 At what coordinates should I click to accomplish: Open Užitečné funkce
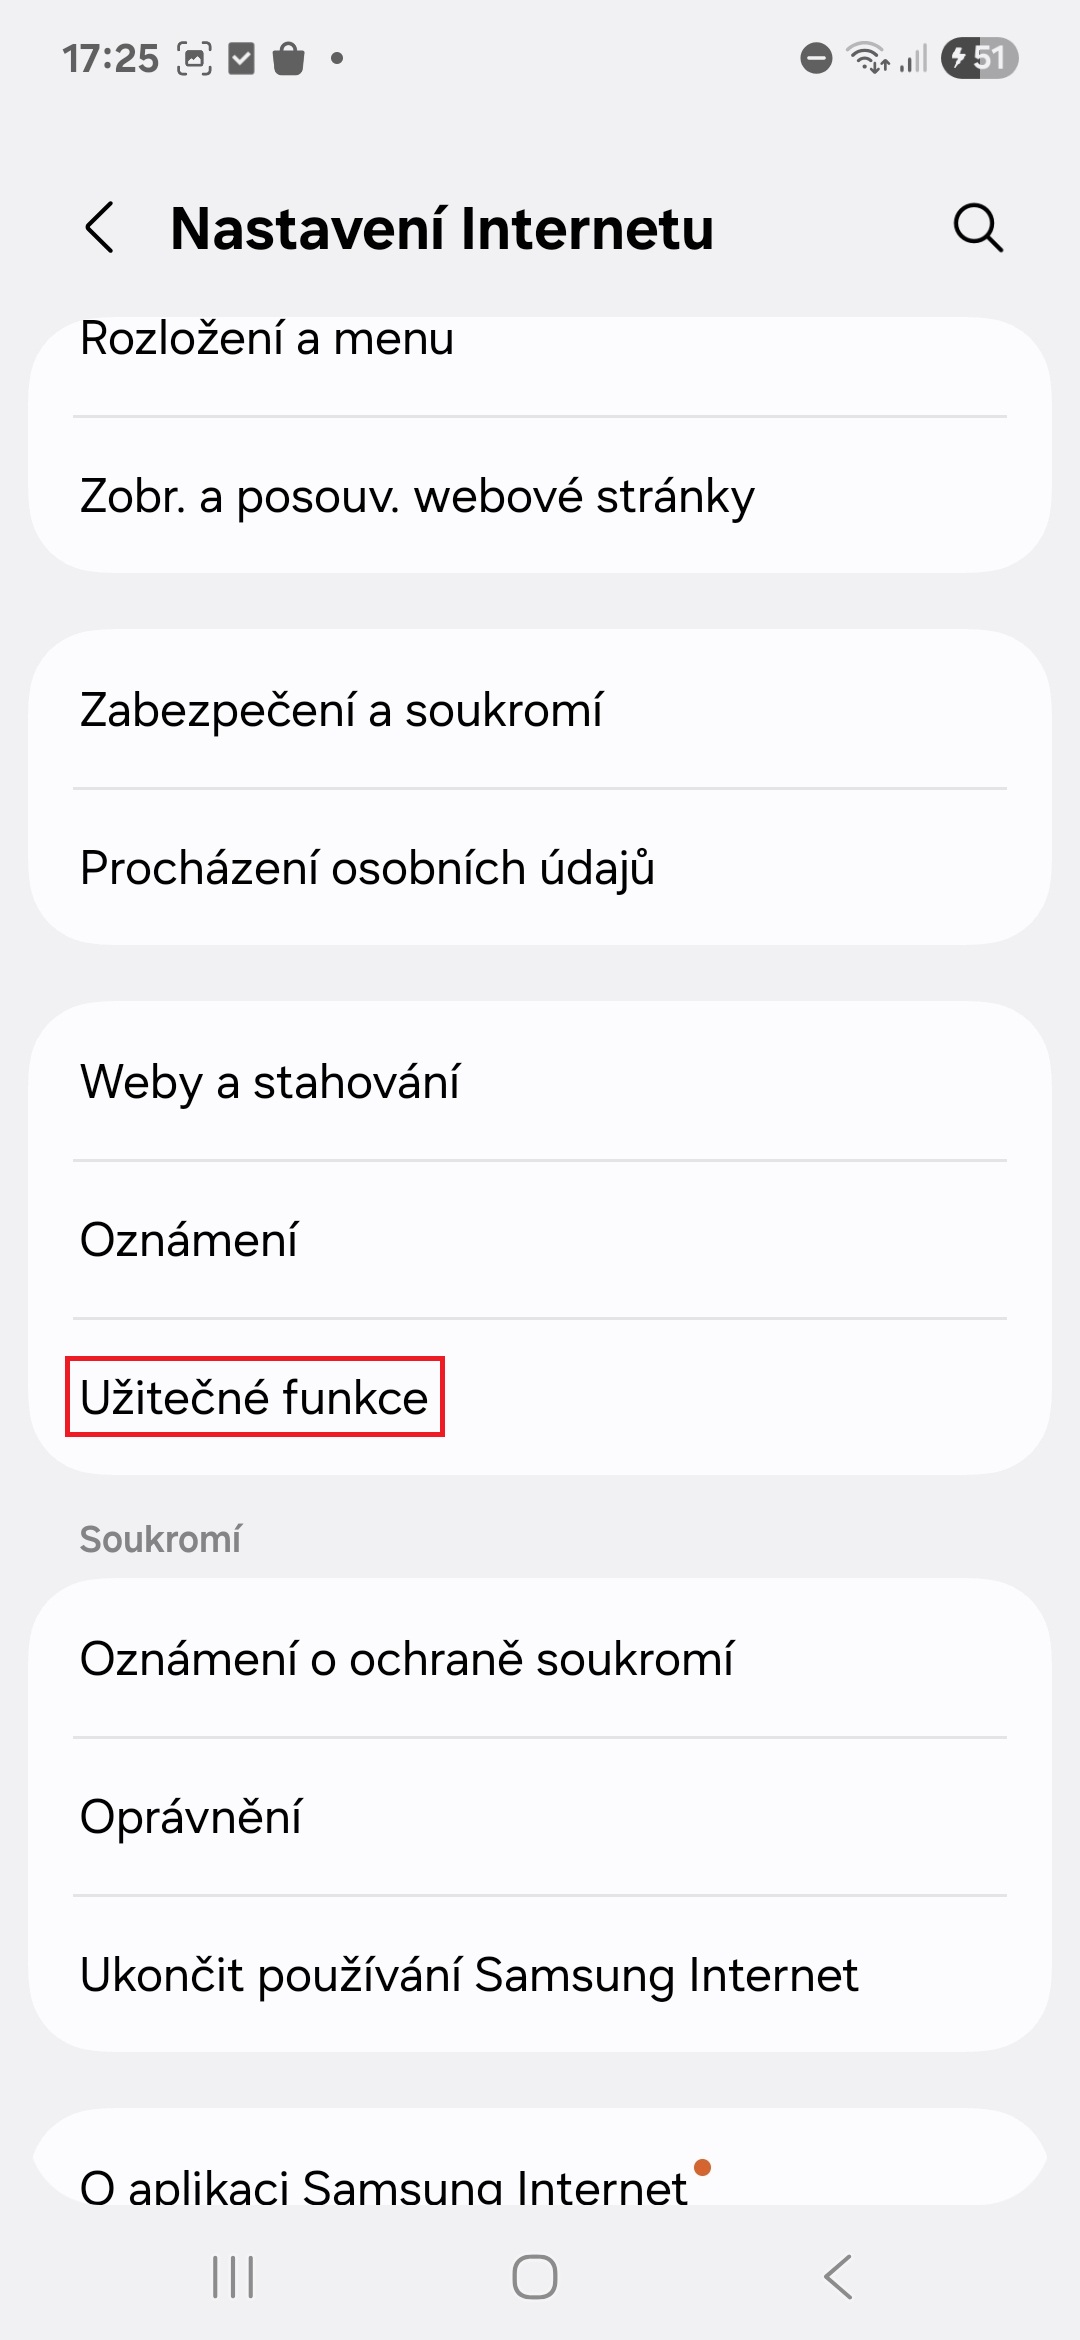(x=540, y=1397)
